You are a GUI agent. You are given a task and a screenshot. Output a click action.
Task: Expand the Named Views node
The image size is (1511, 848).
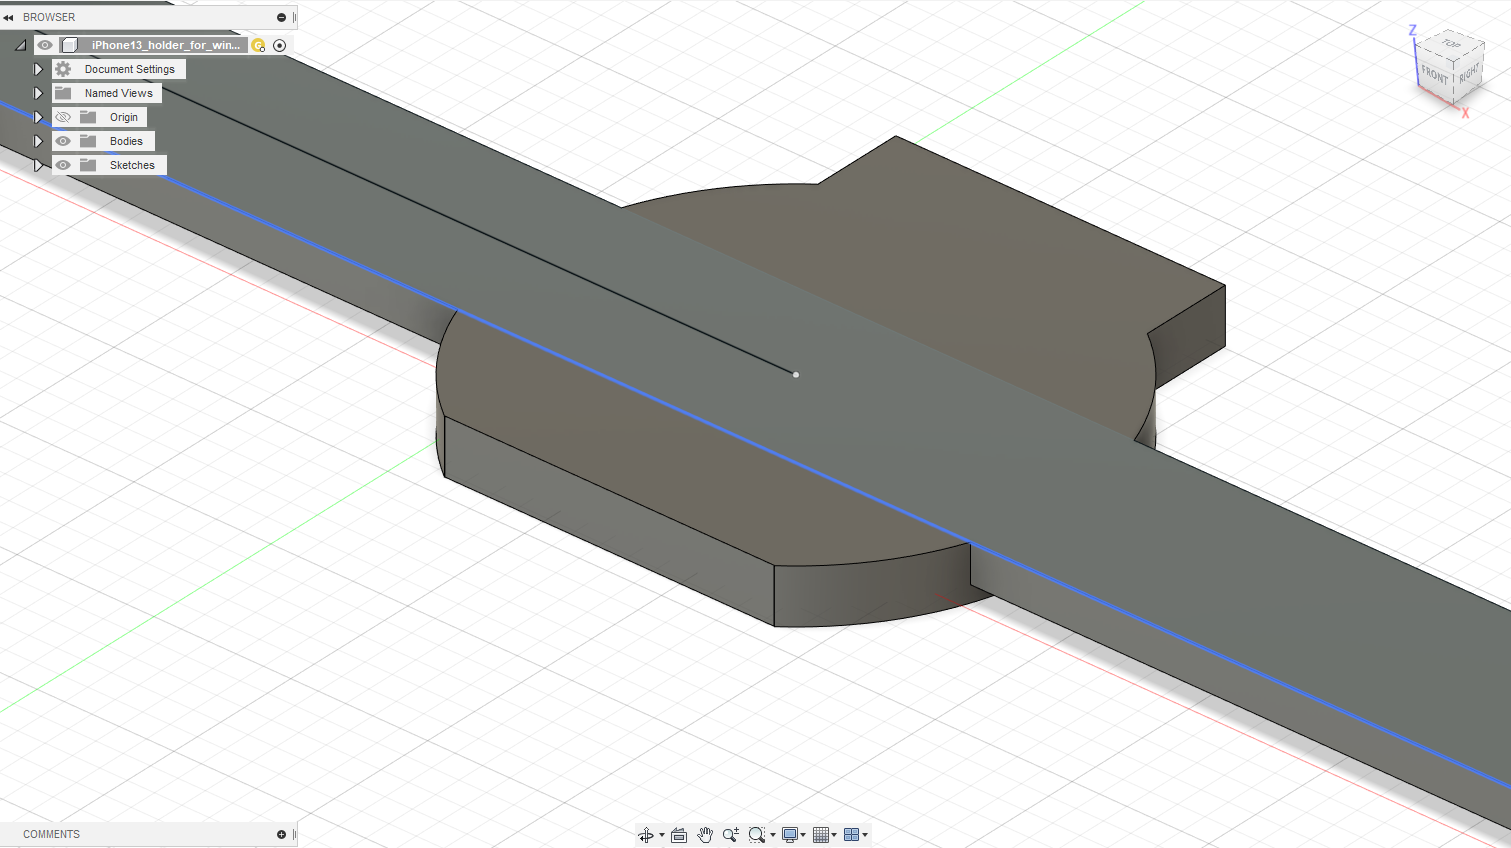pyautogui.click(x=38, y=93)
